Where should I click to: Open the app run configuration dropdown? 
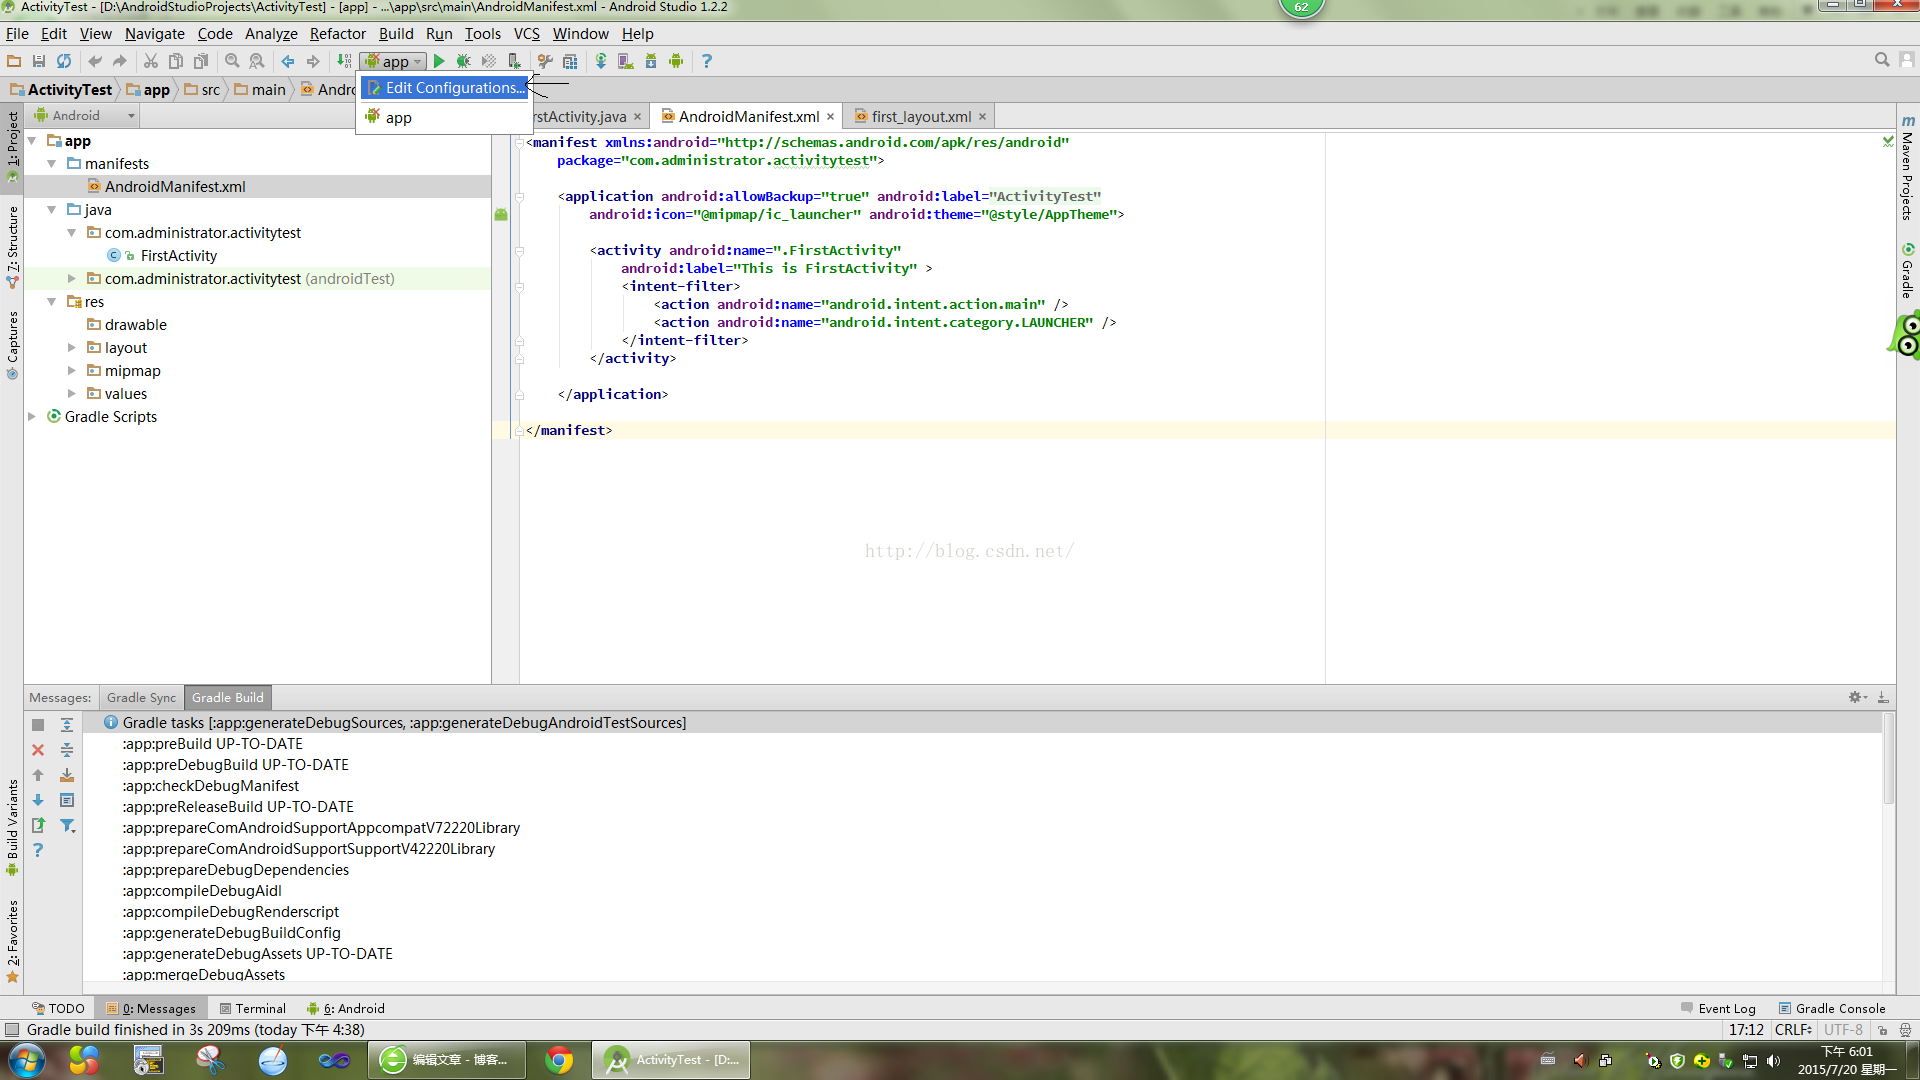(x=394, y=61)
